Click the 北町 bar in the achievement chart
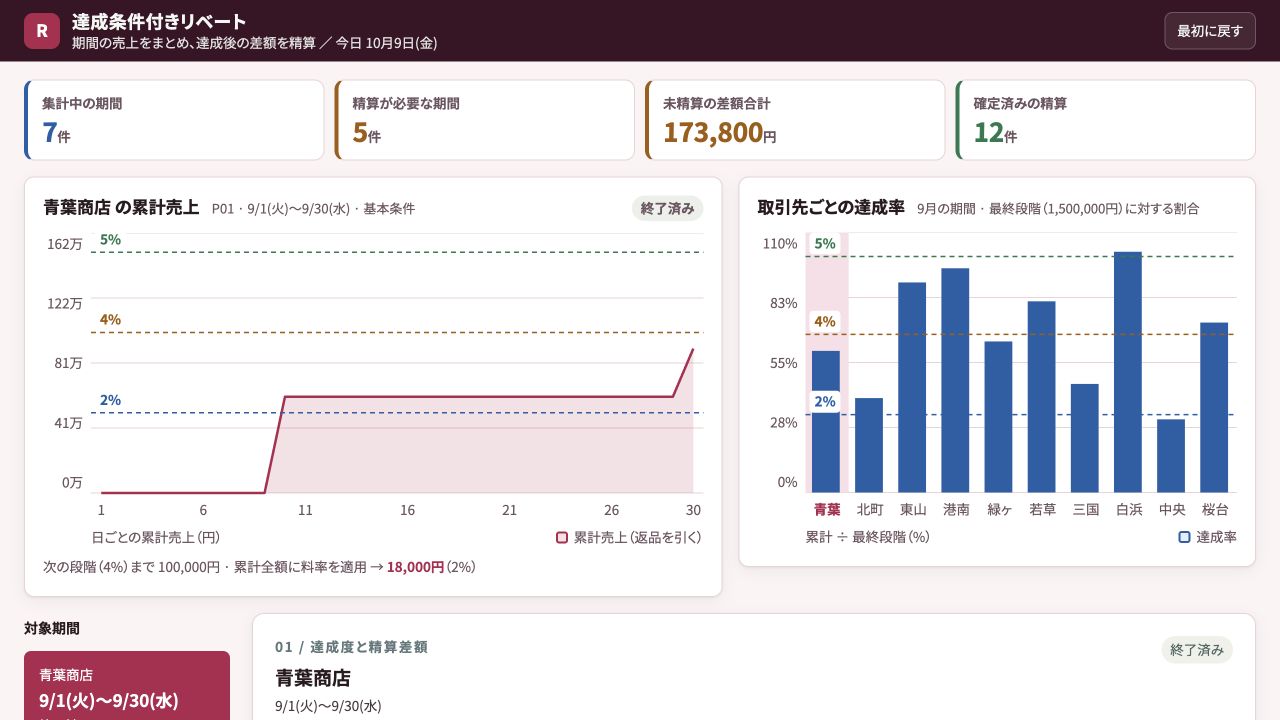This screenshot has width=1280, height=720. [869, 445]
